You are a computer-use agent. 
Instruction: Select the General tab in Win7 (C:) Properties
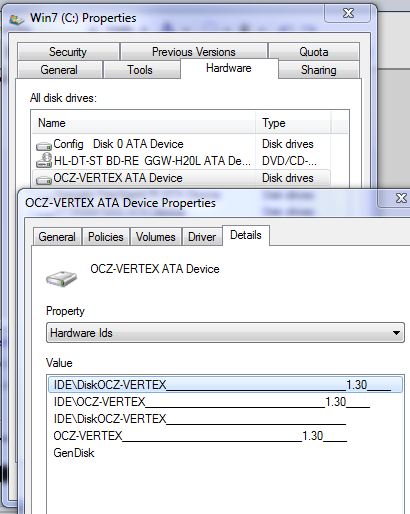point(59,70)
